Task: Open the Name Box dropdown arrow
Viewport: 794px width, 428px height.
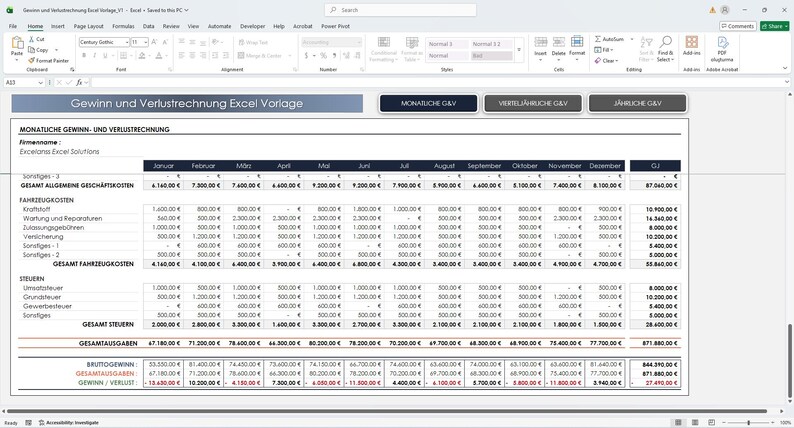Action: point(41,83)
